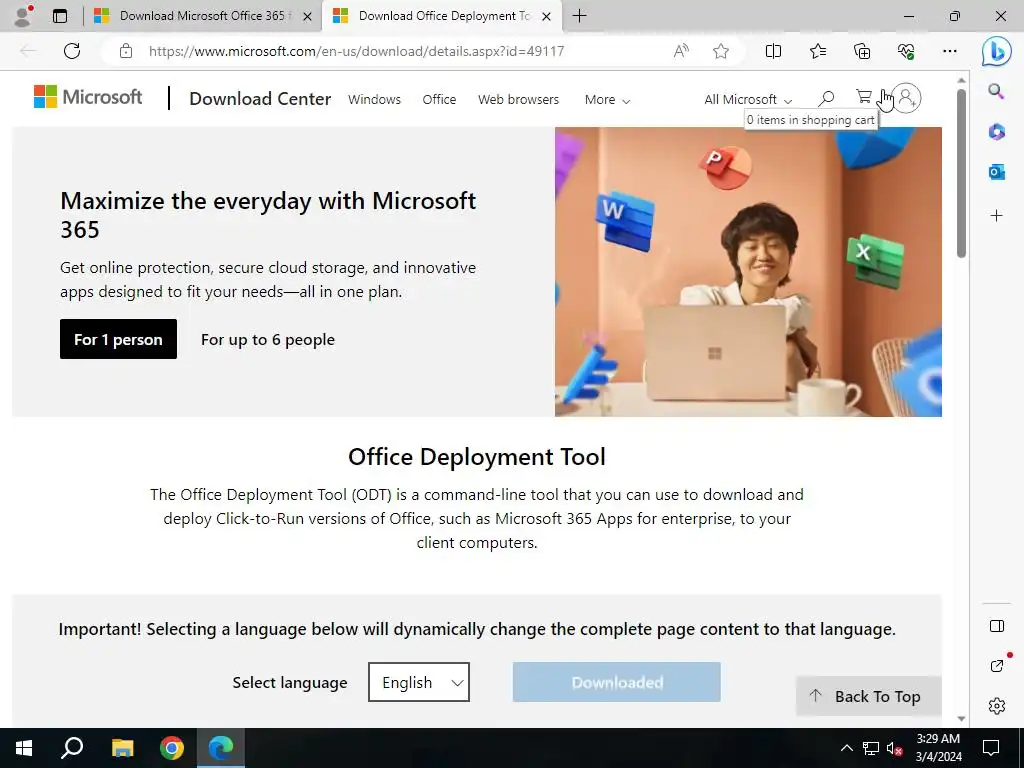Open the shopping cart icon
Image resolution: width=1024 pixels, height=768 pixels.
[x=864, y=98]
